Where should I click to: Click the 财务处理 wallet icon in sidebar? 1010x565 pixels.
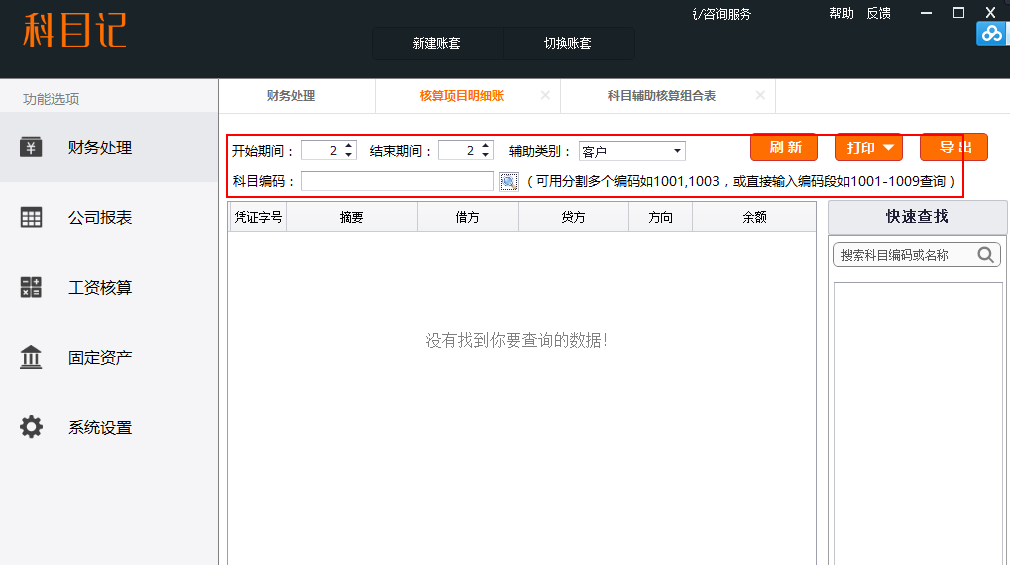pos(31,147)
